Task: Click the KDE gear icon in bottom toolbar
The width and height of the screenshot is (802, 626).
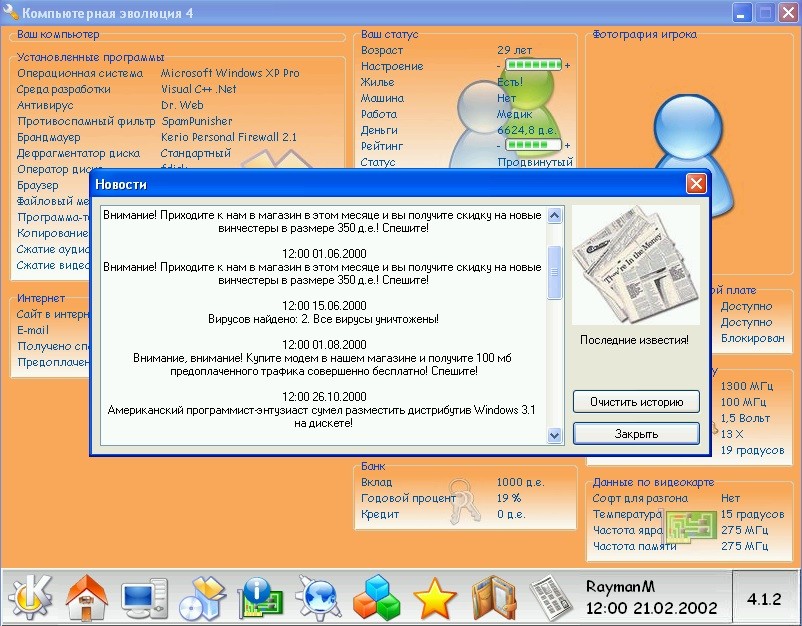Action: tap(30, 597)
